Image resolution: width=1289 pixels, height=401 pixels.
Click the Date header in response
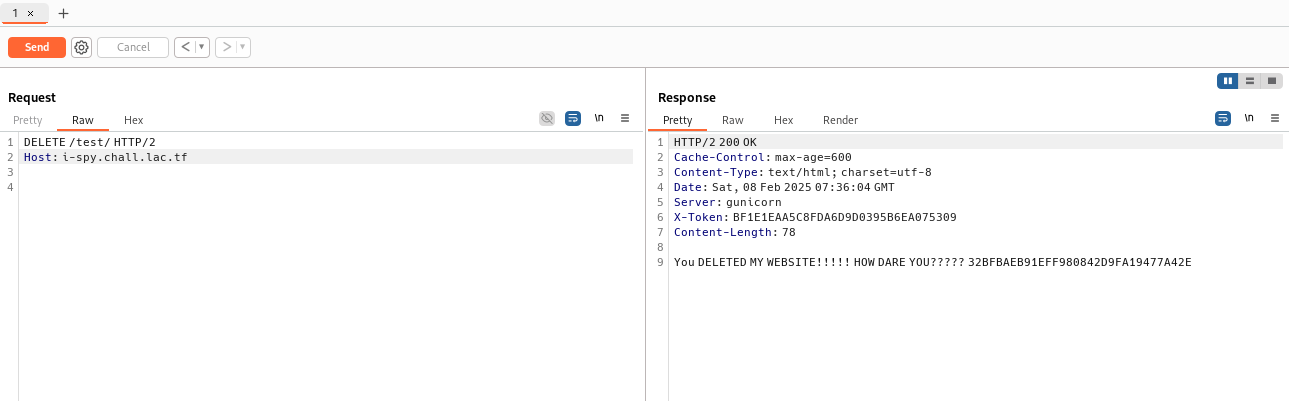[x=784, y=187]
